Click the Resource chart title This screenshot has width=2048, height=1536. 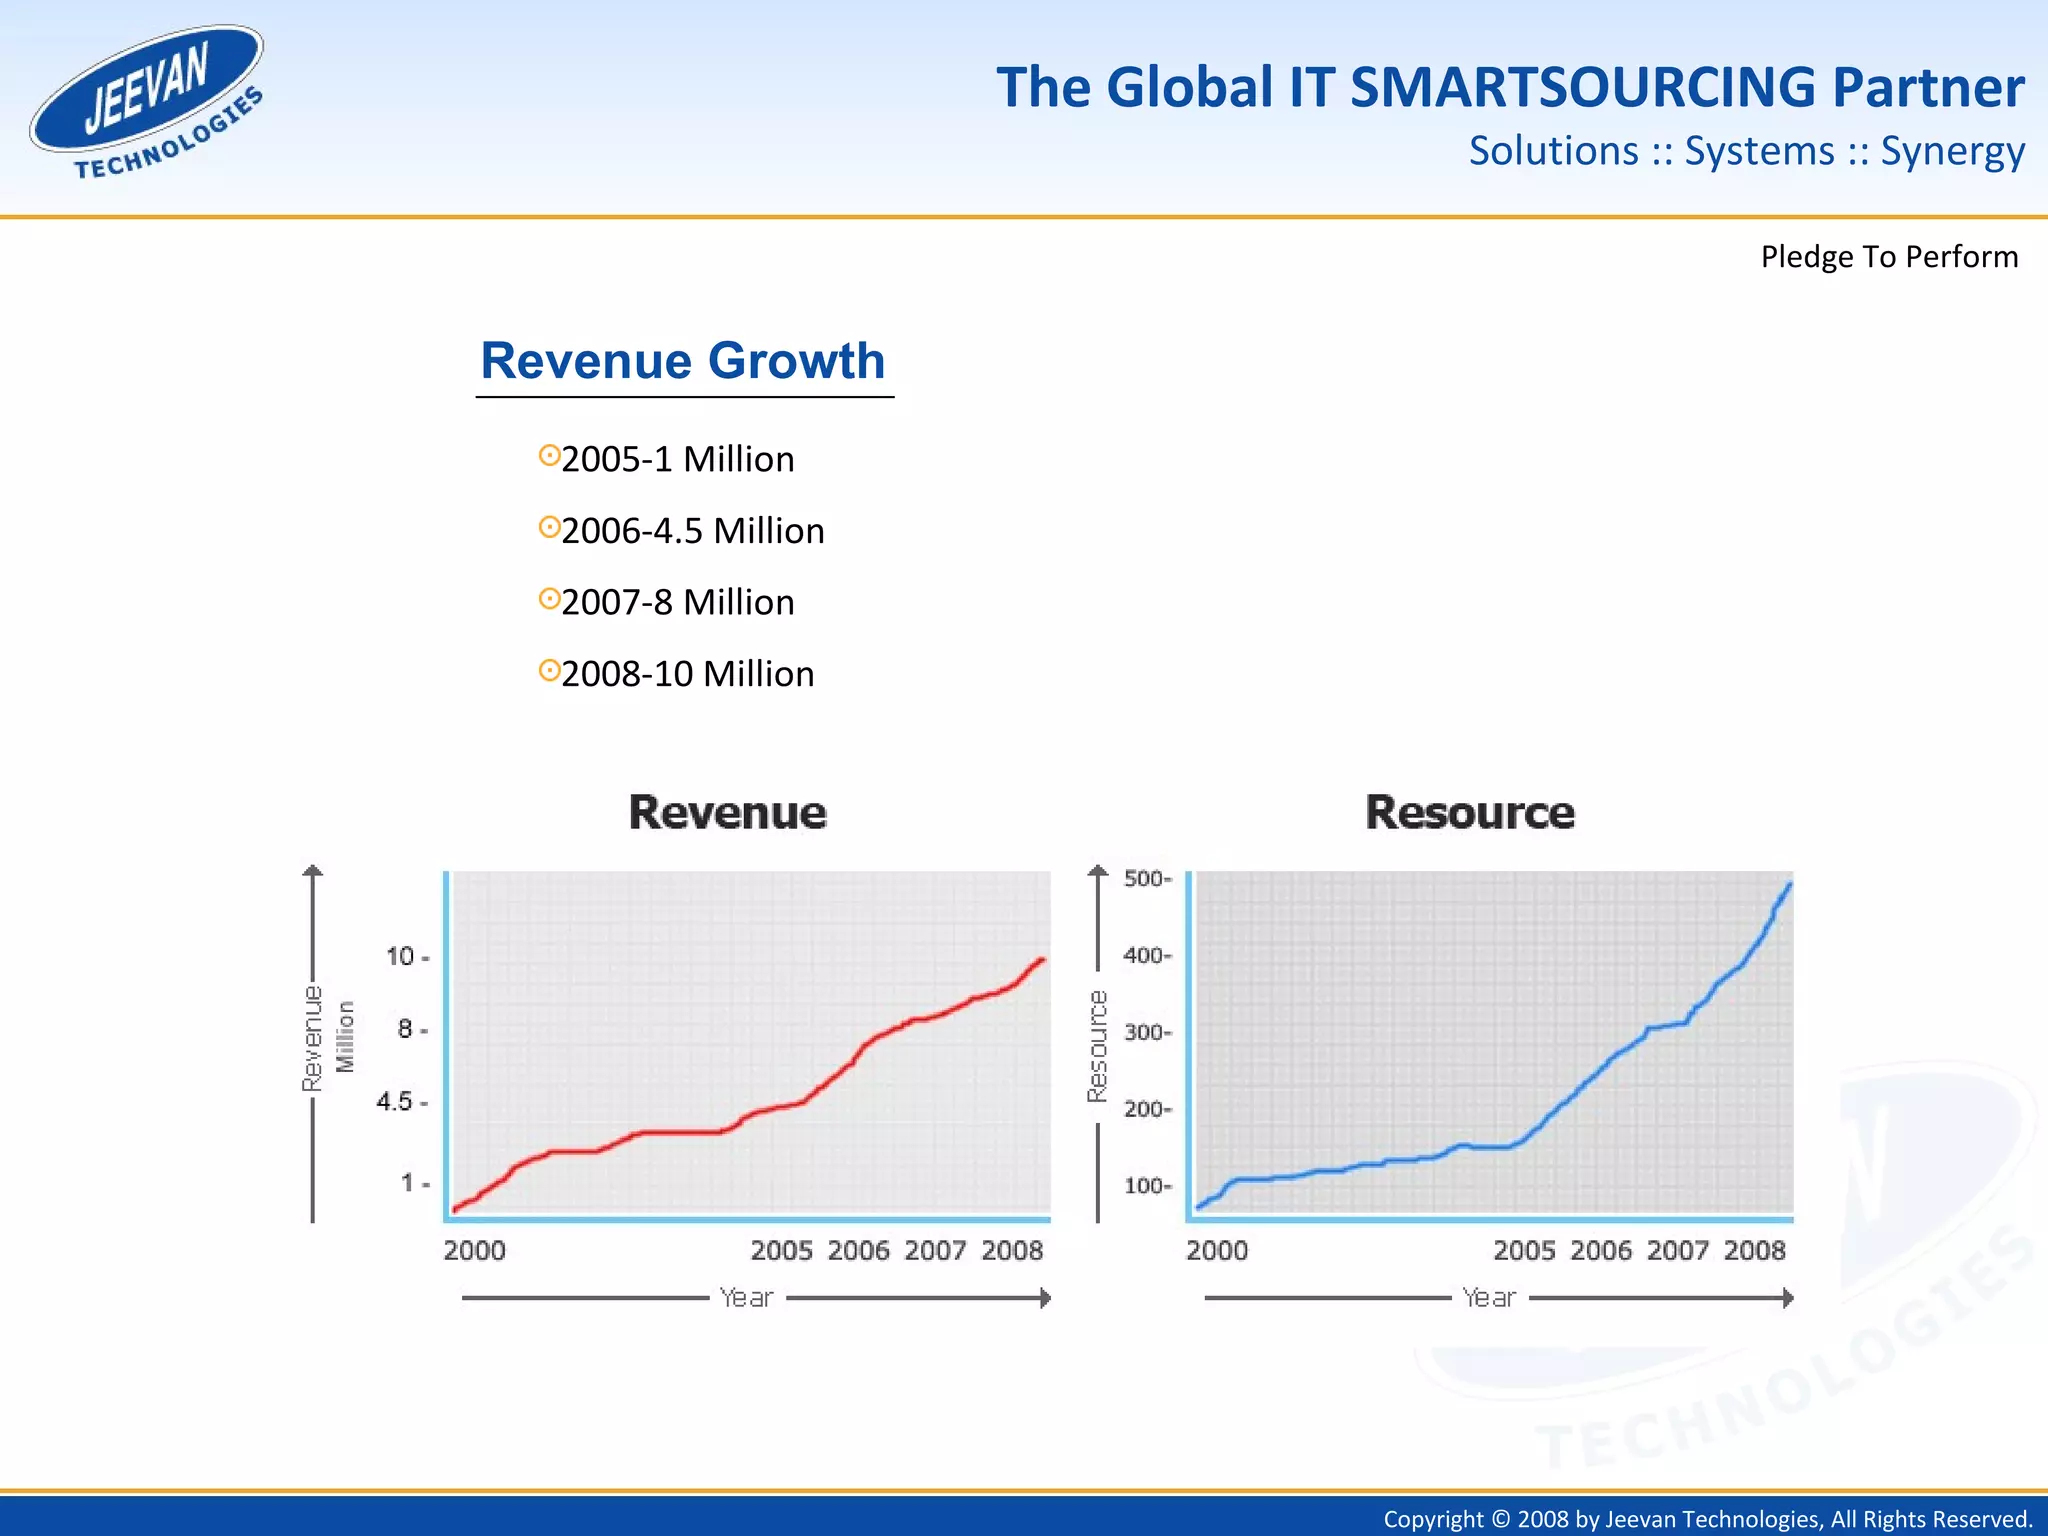click(x=1469, y=812)
